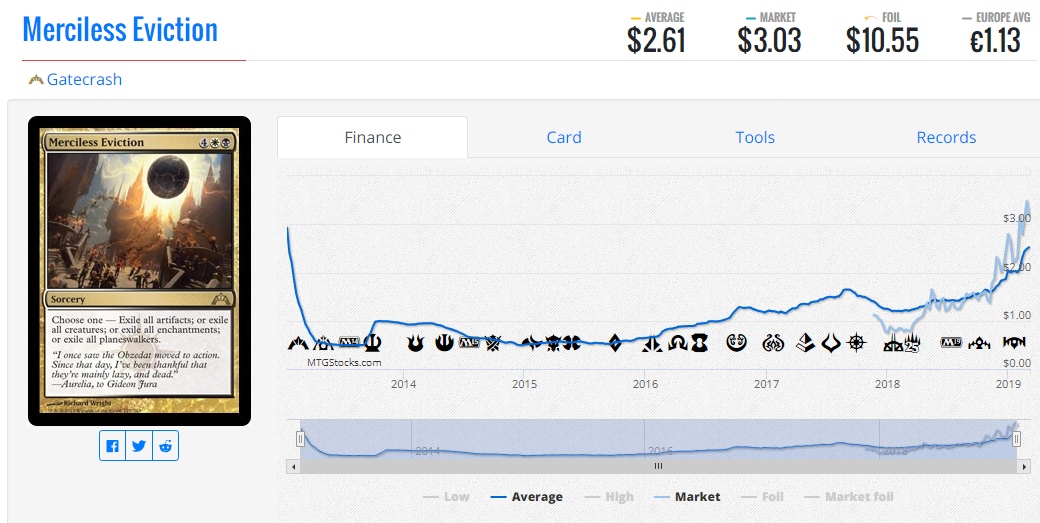Click the Shadows over Innistrad set symbol
1040x523 pixels.
pos(678,343)
